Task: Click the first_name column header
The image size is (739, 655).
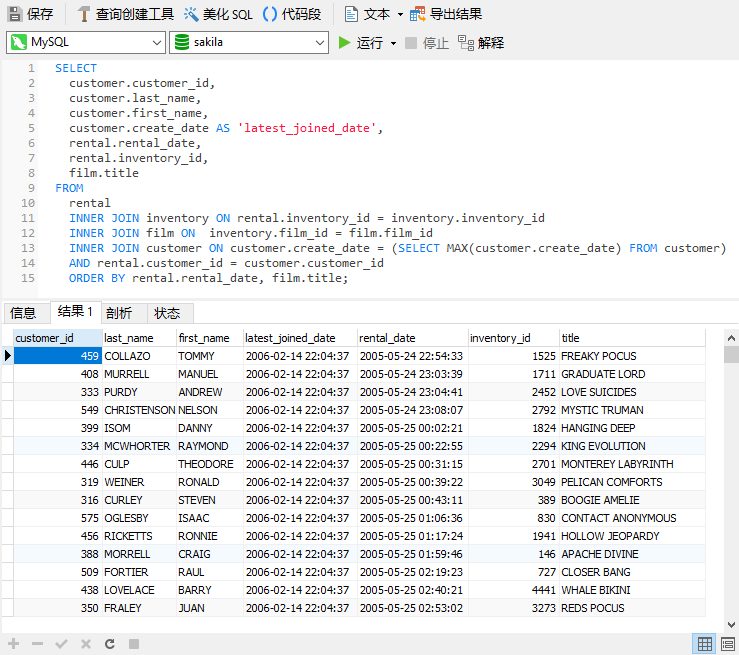Action: (210, 338)
